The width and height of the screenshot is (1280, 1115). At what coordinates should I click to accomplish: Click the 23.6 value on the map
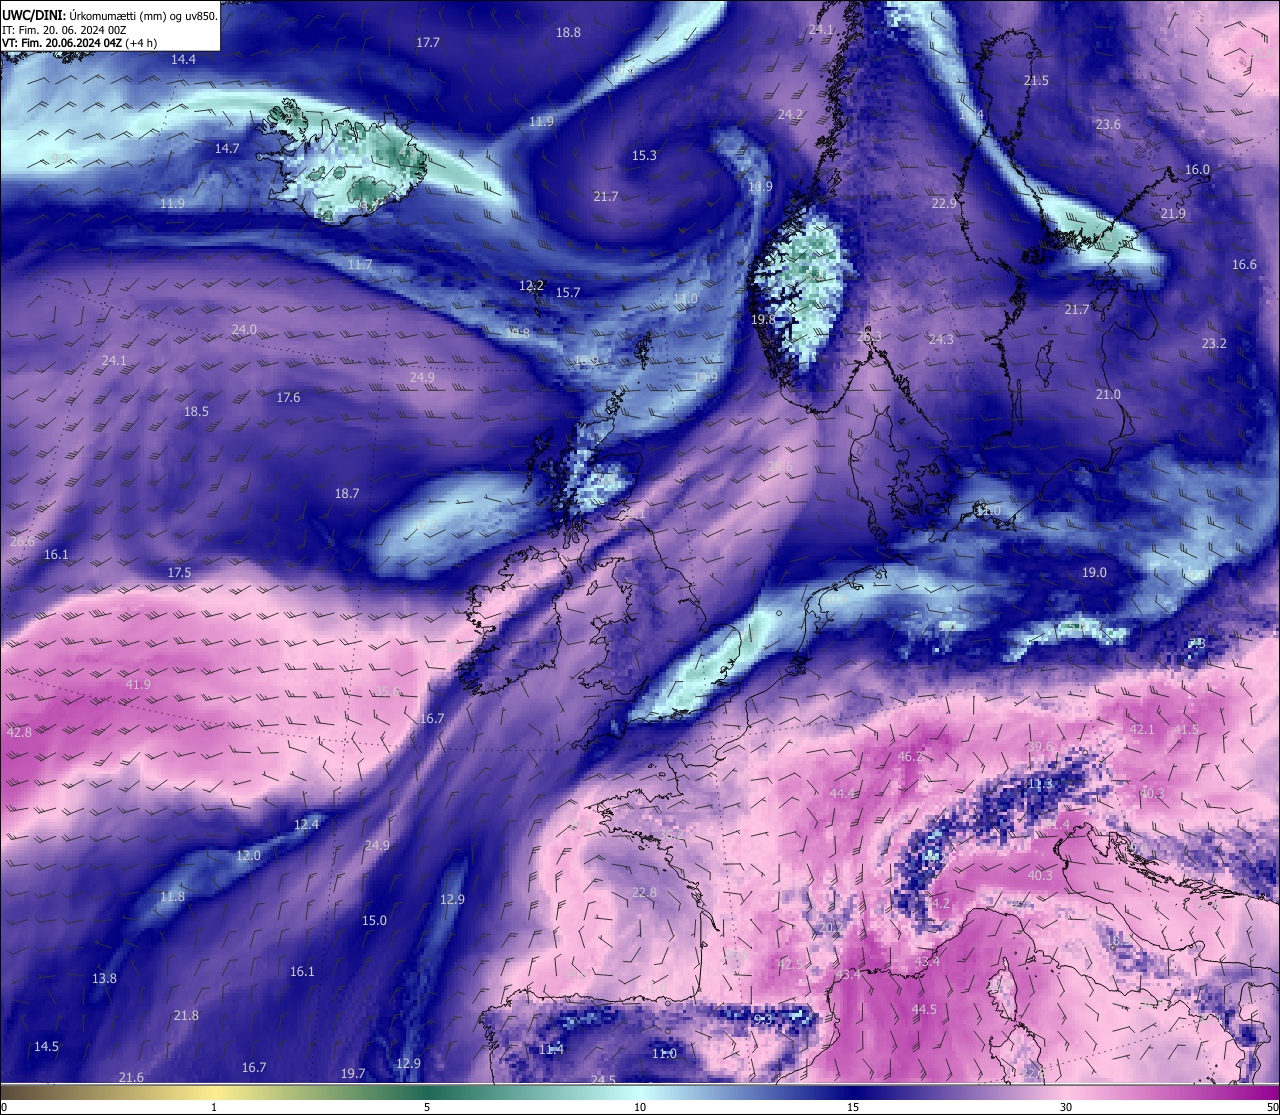[1108, 124]
